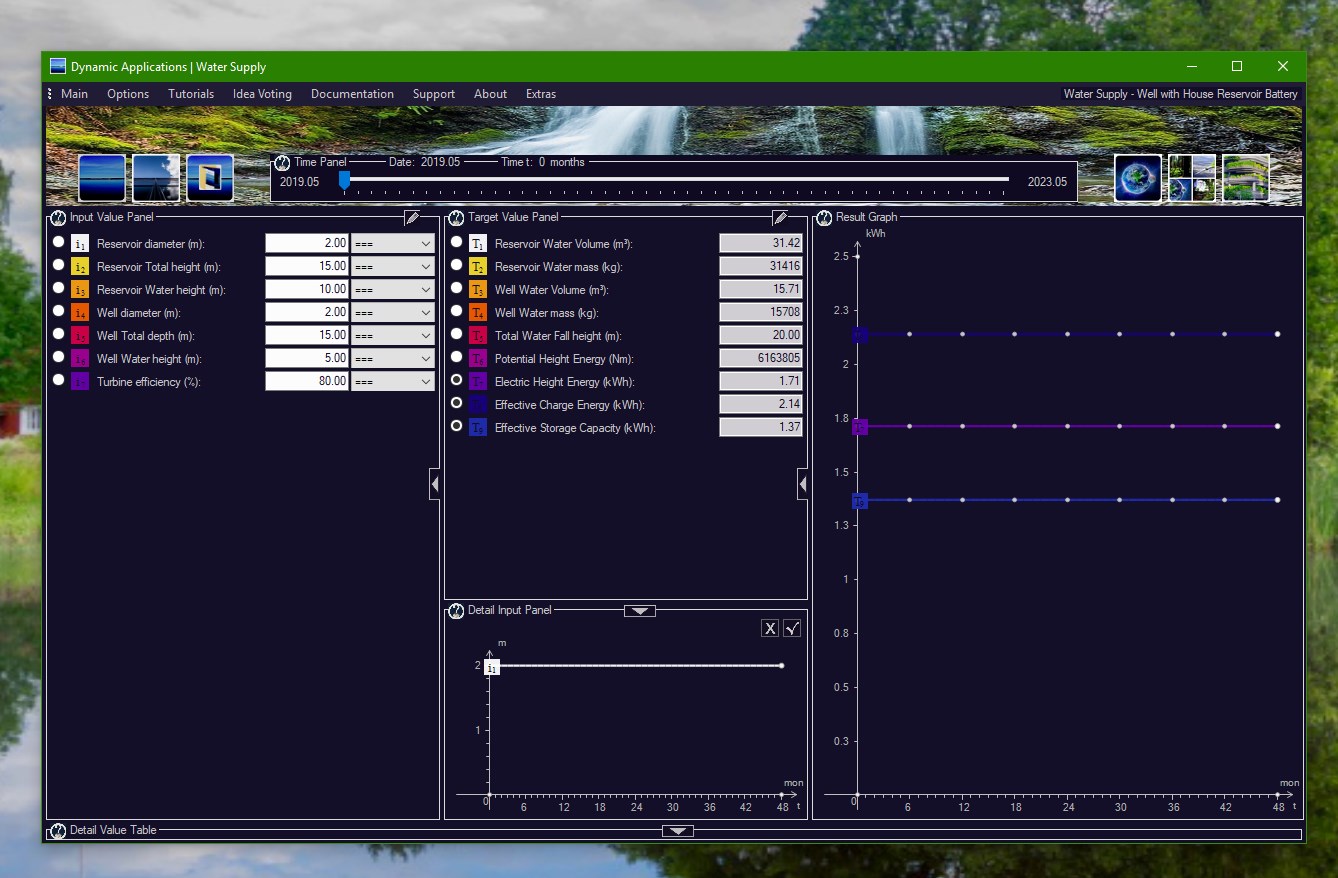The width and height of the screenshot is (1338, 878).
Task: Click the Target Value Panel help icon
Action: click(x=456, y=217)
